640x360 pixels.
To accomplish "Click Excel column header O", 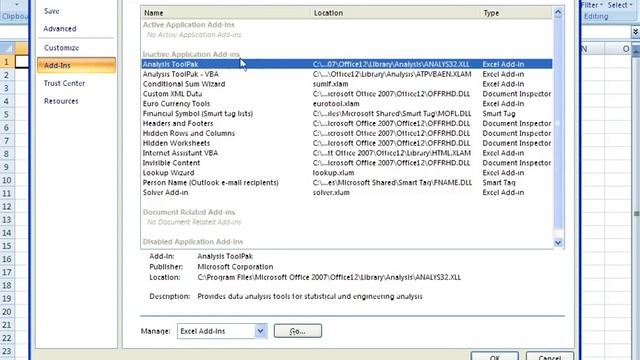I will point(618,49).
